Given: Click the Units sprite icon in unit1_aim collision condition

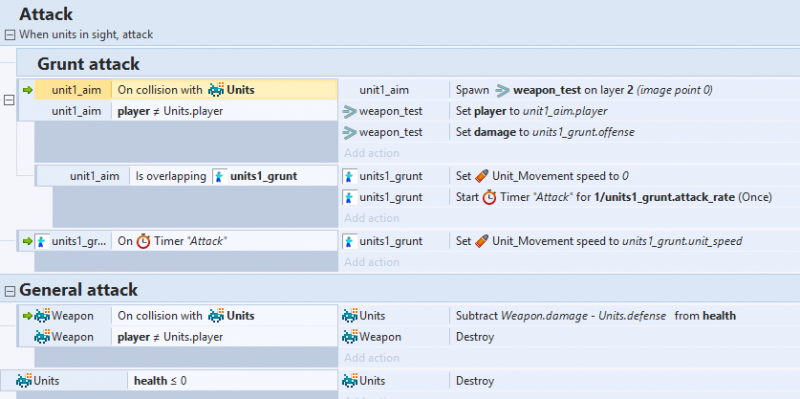Looking at the screenshot, I should (216, 90).
